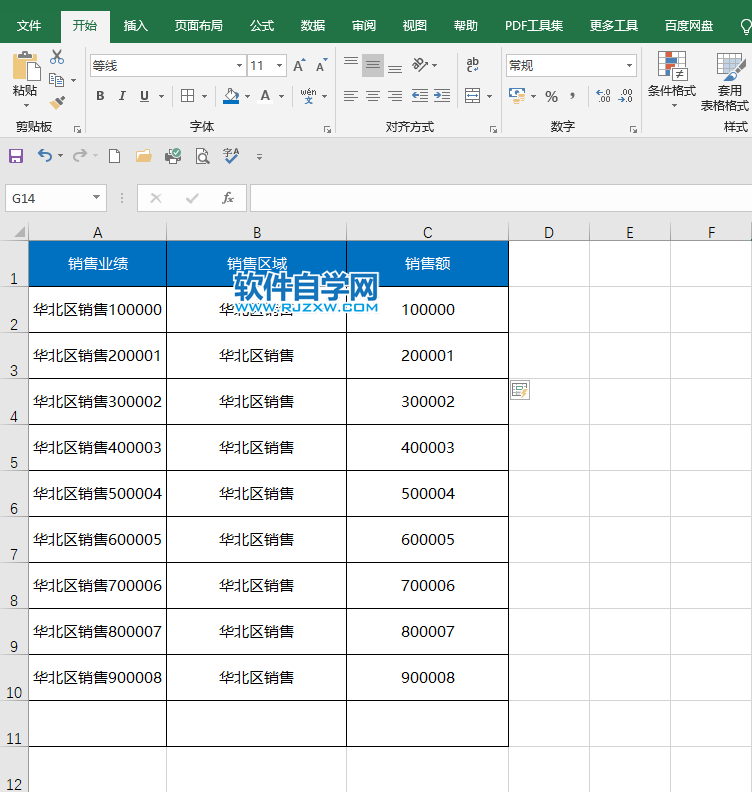
Task: Toggle Italic formatting
Action: (122, 96)
